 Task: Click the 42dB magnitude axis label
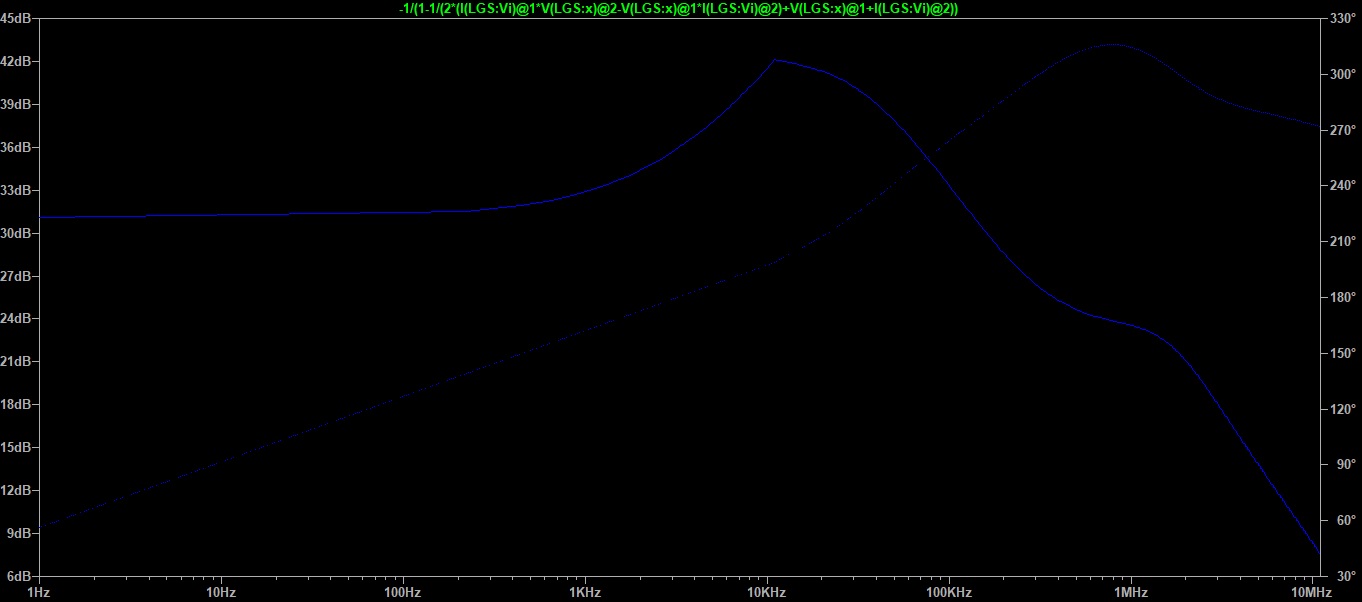coord(18,61)
